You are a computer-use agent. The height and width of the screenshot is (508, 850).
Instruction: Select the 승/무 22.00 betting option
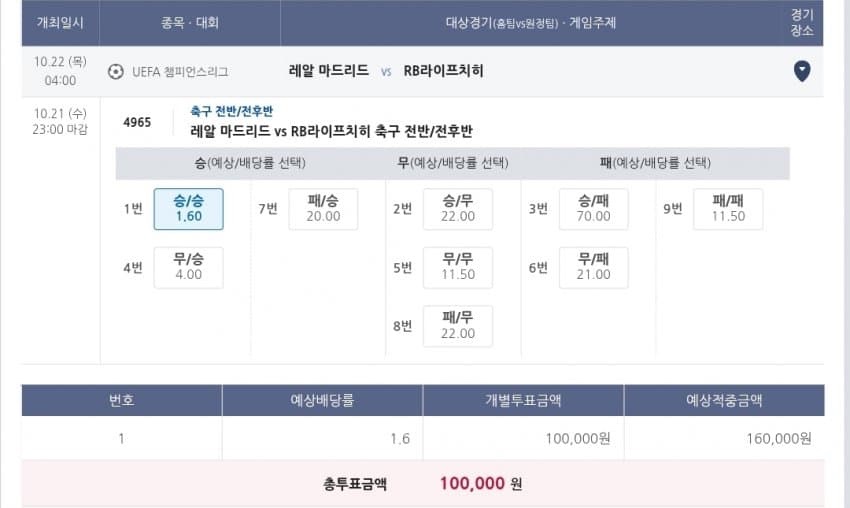pyautogui.click(x=458, y=209)
